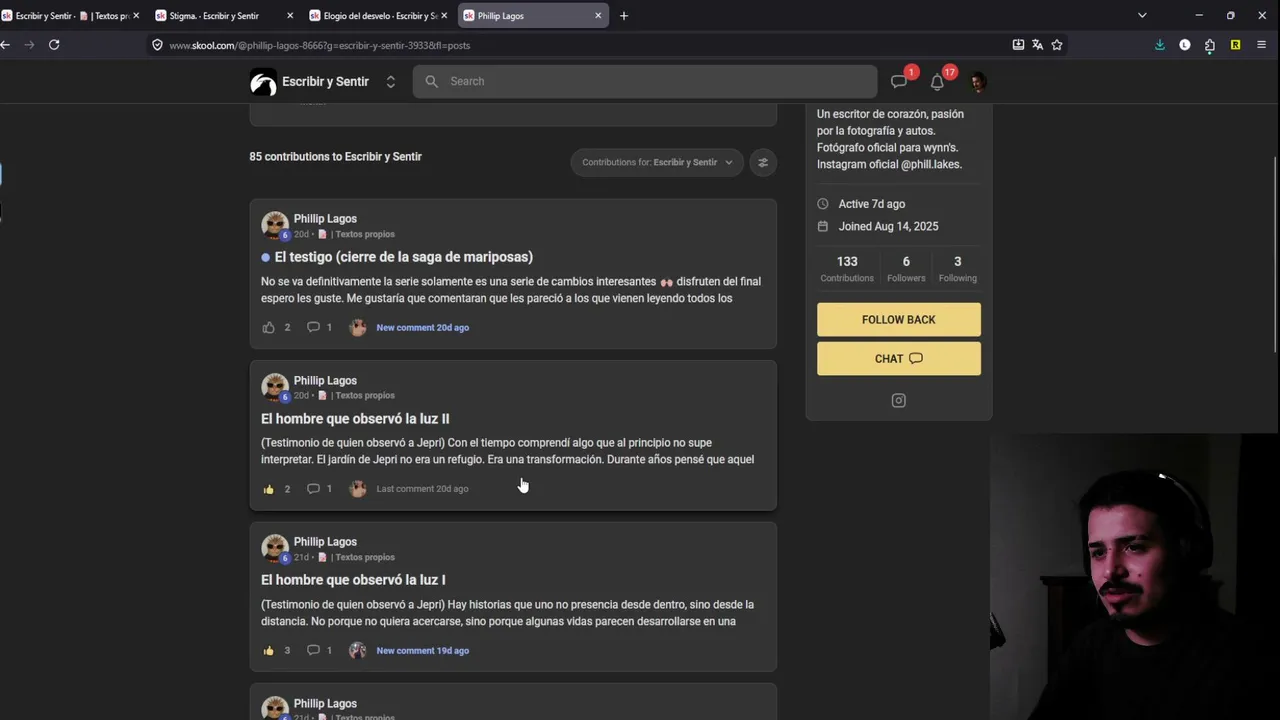This screenshot has width=1280, height=720.
Task: Click Last comment 20d ago
Action: pyautogui.click(x=422, y=489)
